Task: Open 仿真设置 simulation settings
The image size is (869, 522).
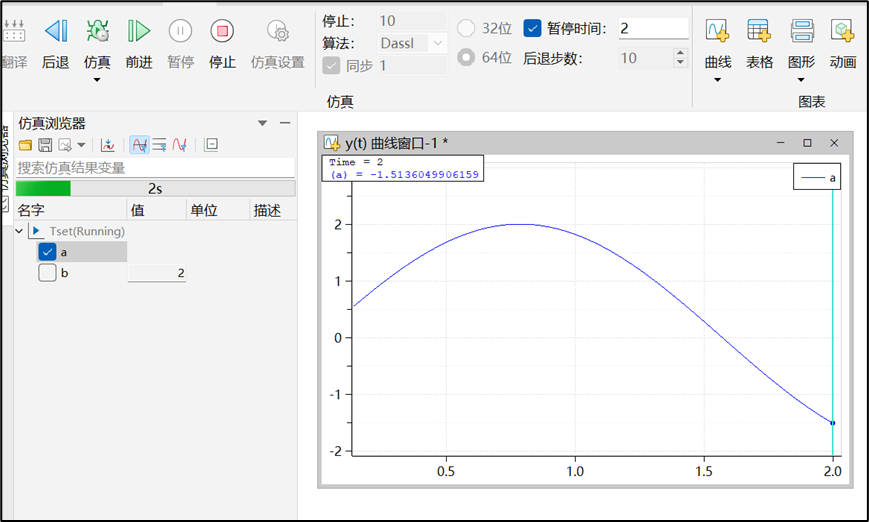Action: tap(277, 31)
